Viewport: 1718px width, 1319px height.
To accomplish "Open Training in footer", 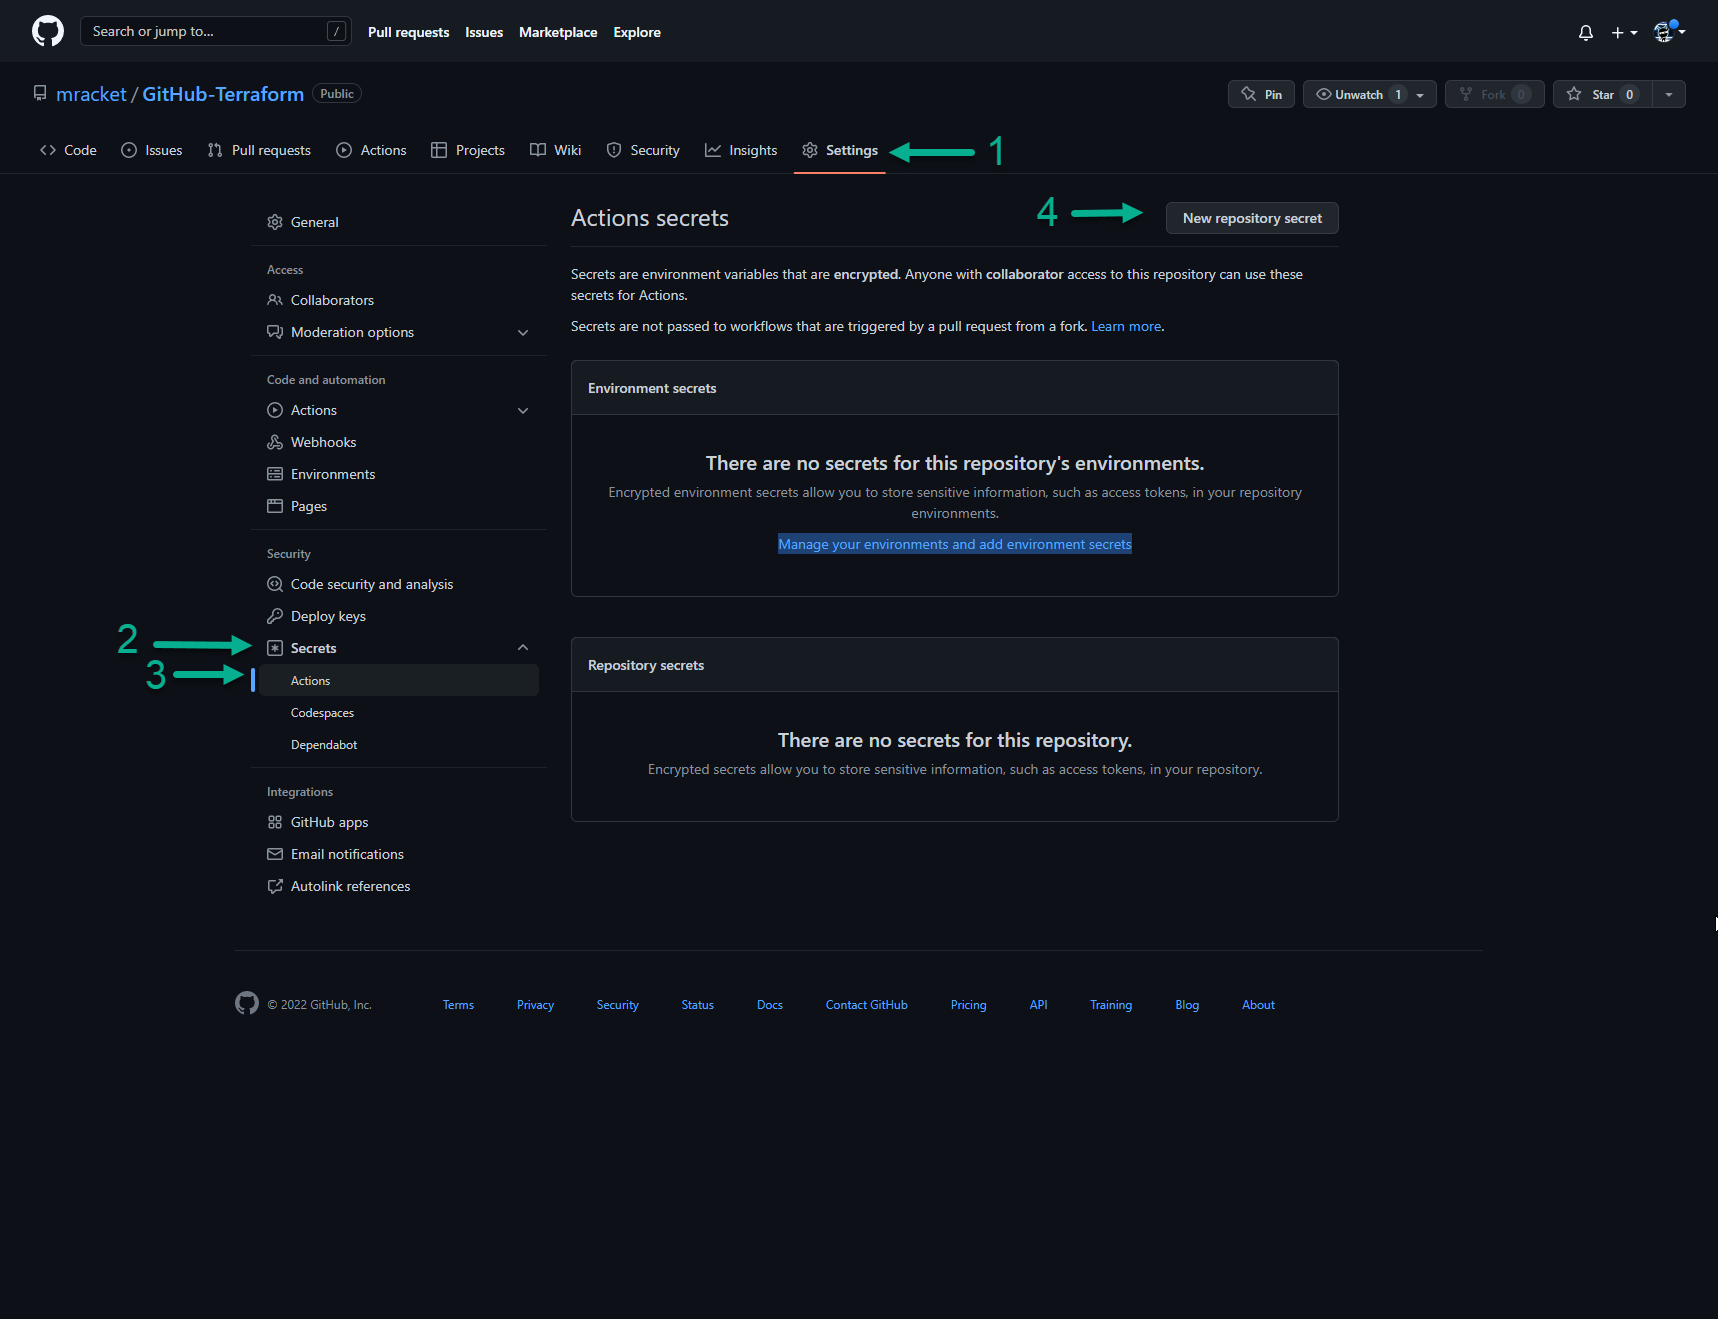I will click(1111, 1005).
